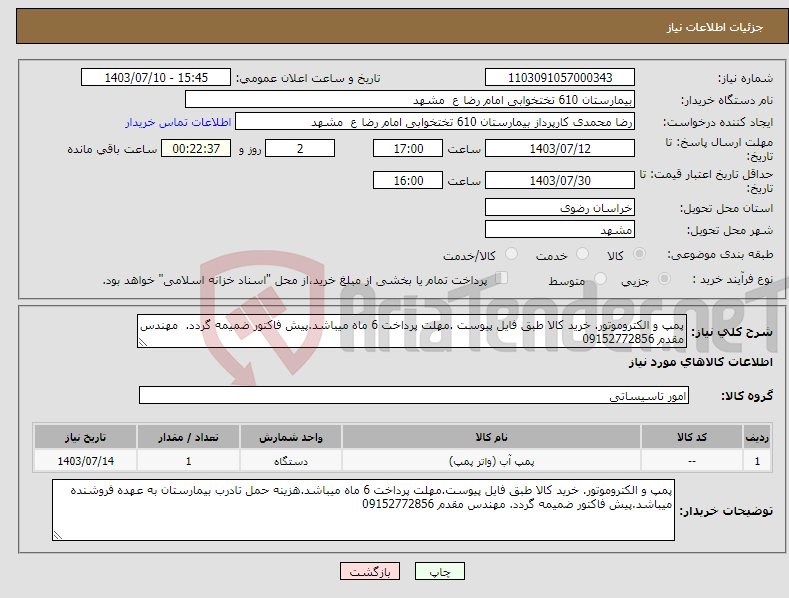
Task: Select the متوسط purchase type radio
Action: point(600,278)
